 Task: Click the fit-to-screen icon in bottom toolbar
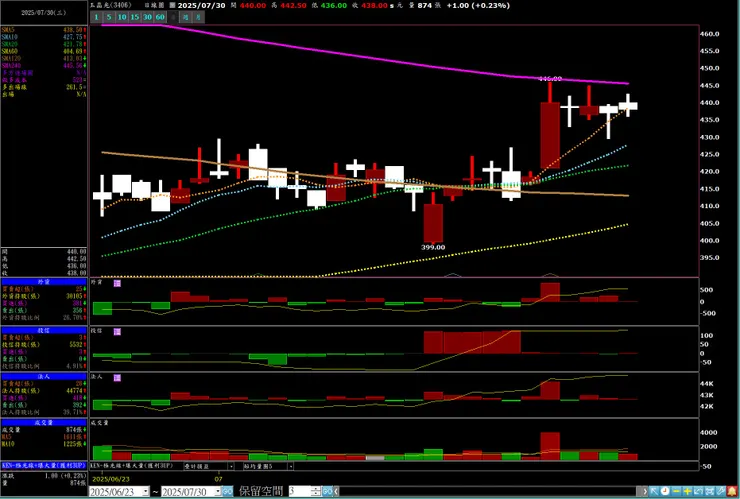(709, 491)
